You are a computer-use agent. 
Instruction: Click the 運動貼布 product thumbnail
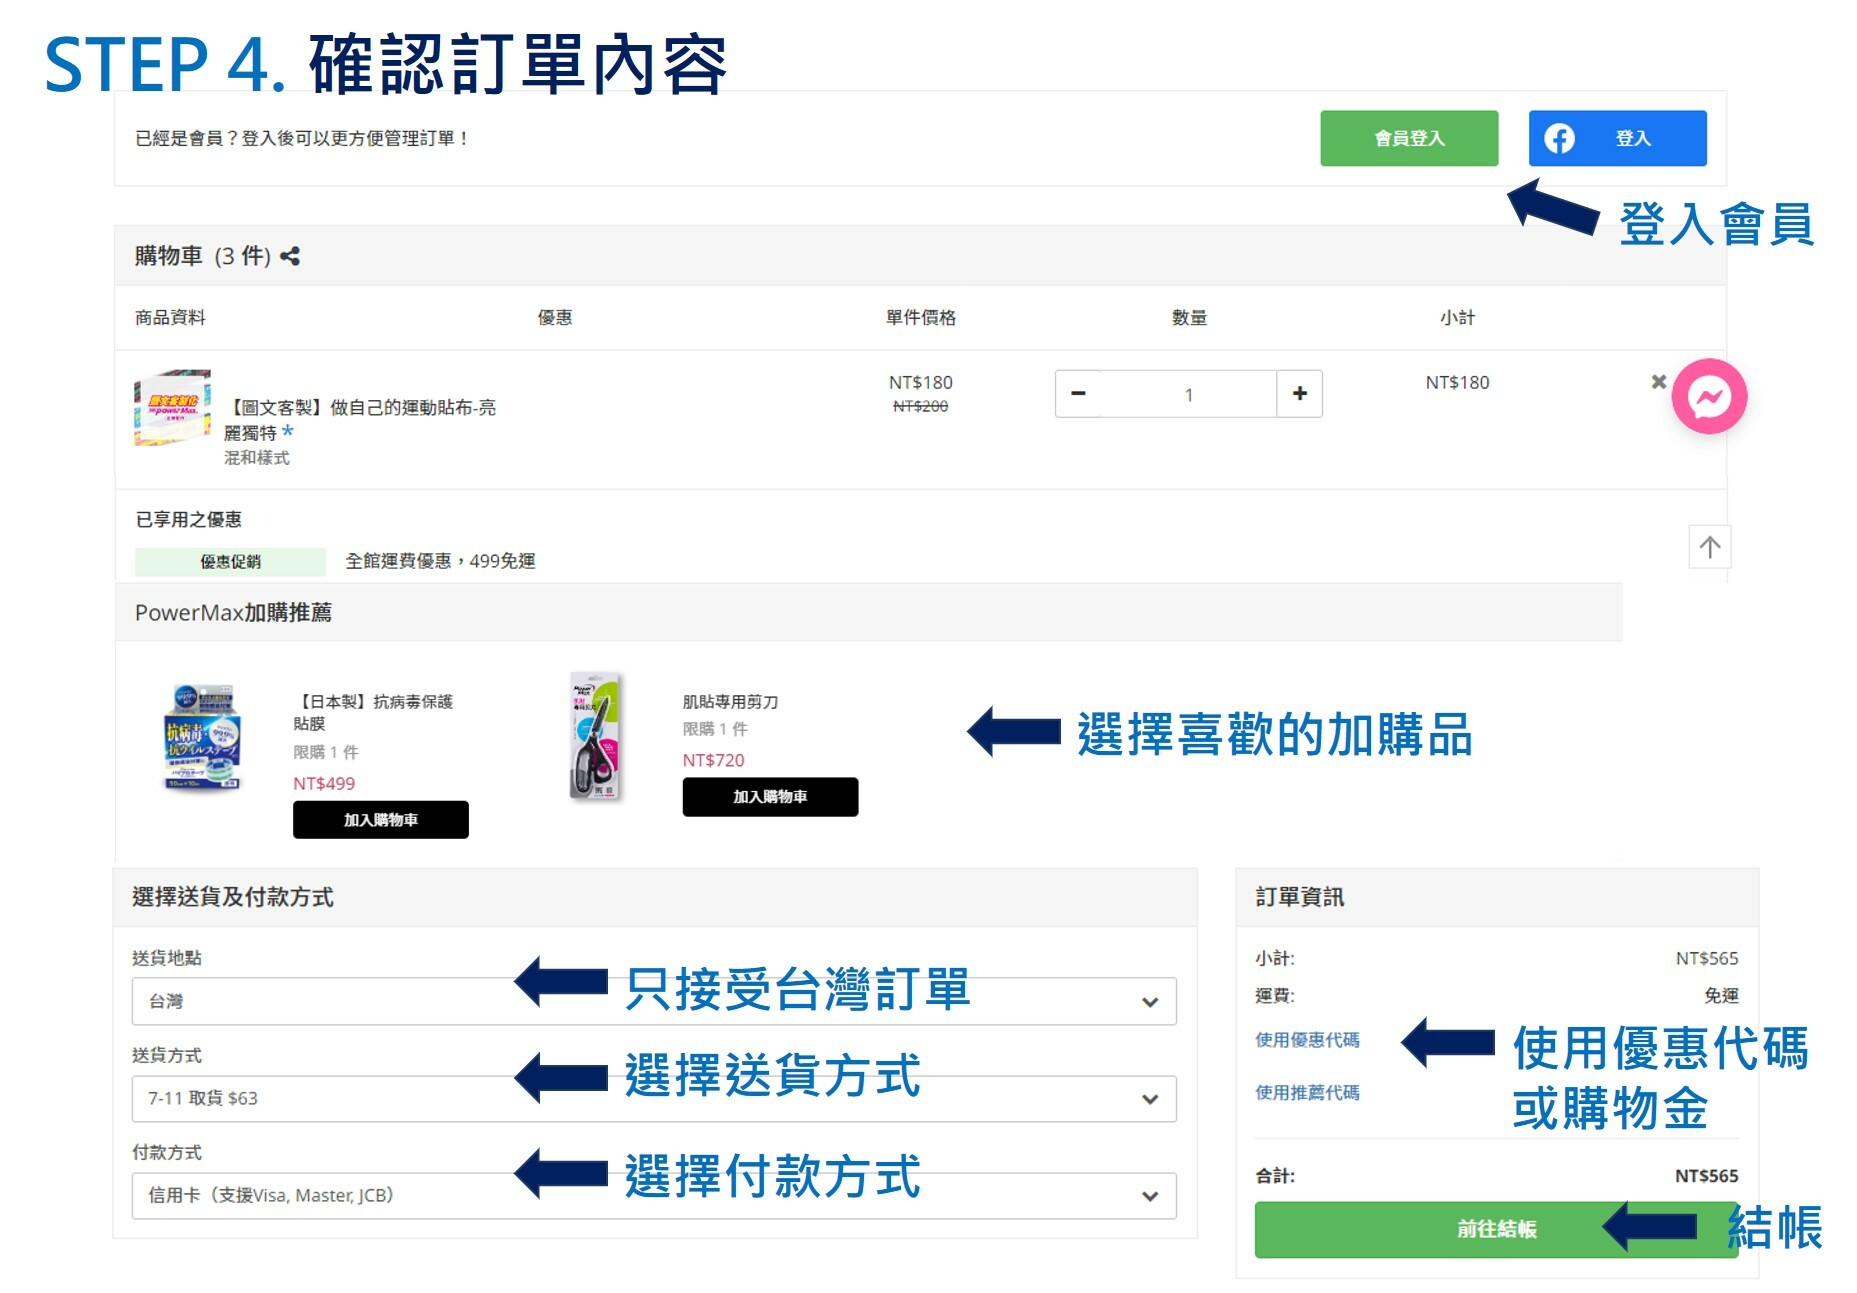point(172,408)
